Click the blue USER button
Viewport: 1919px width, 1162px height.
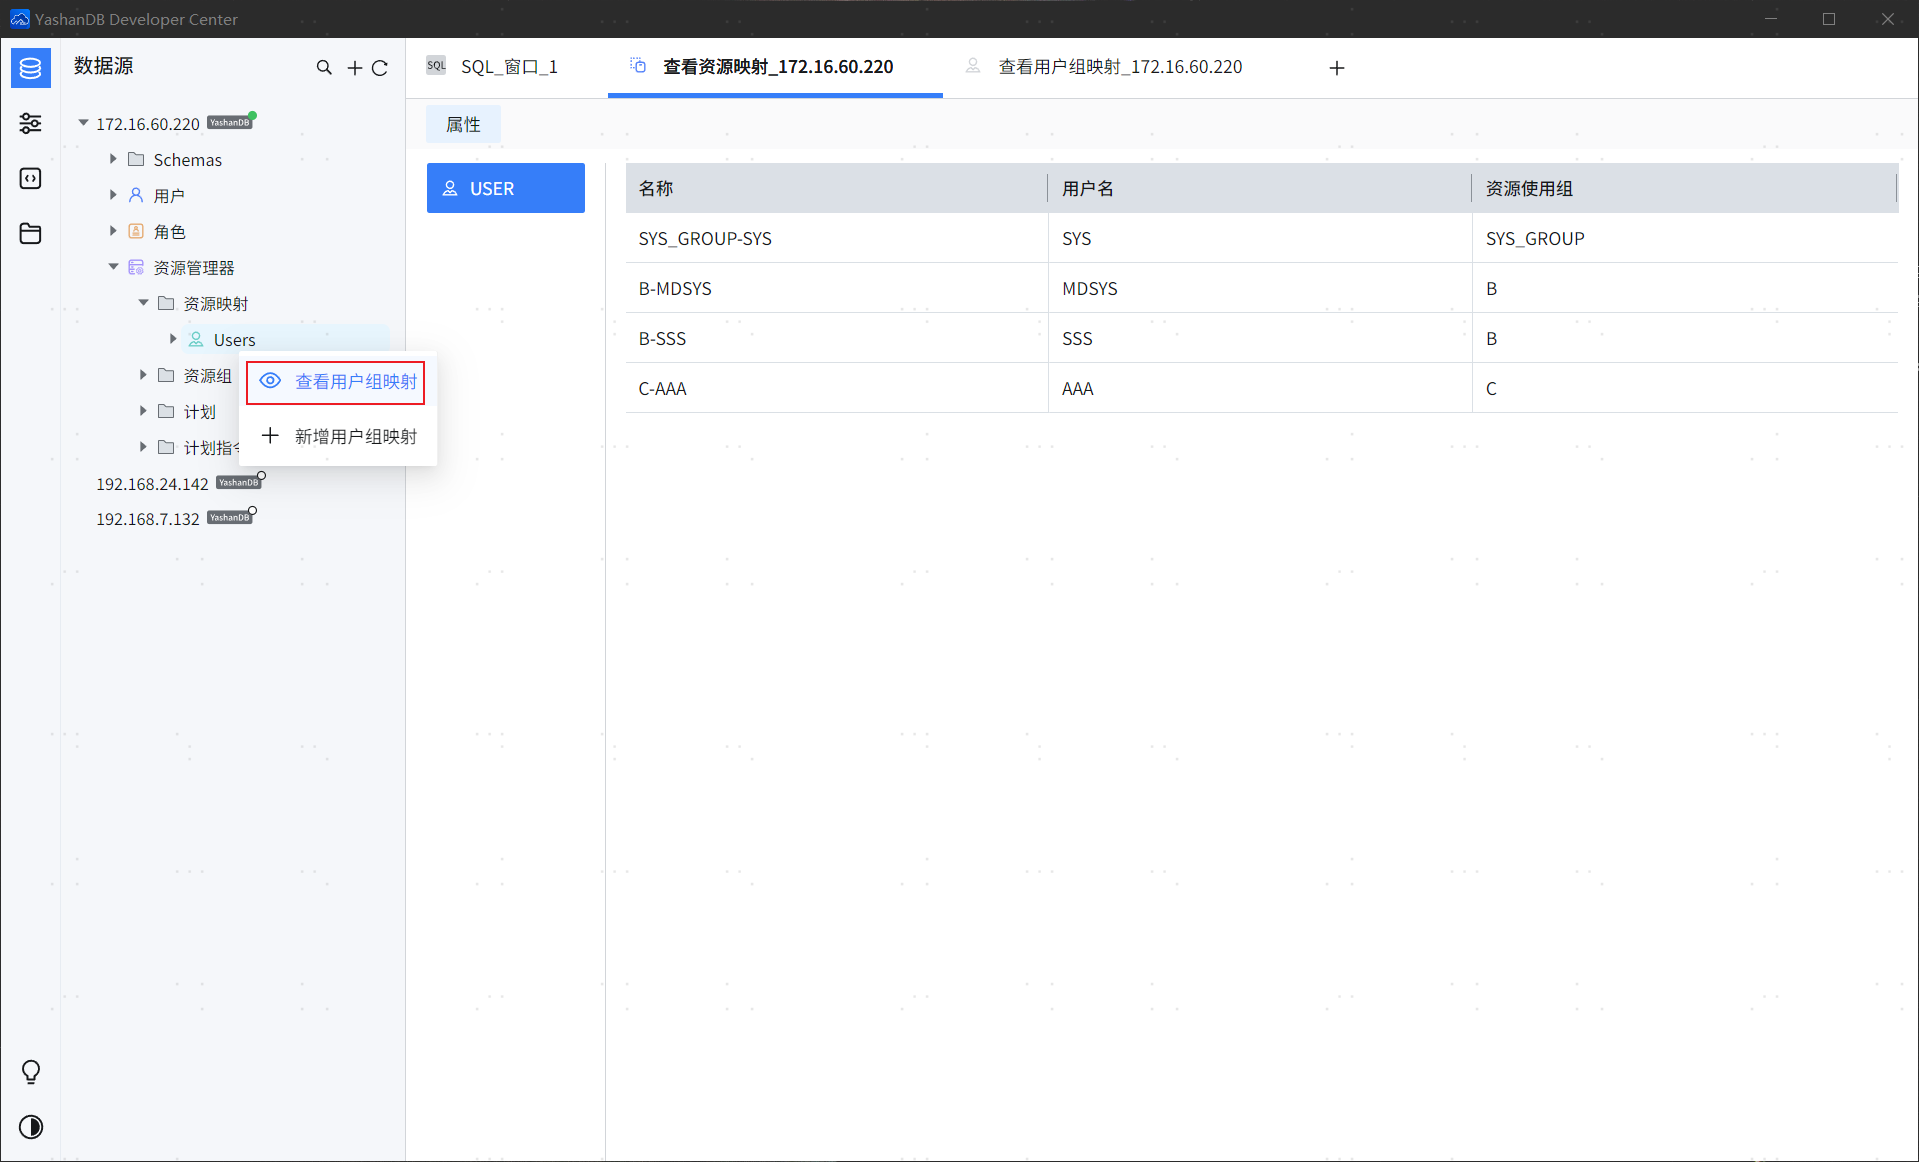506,188
